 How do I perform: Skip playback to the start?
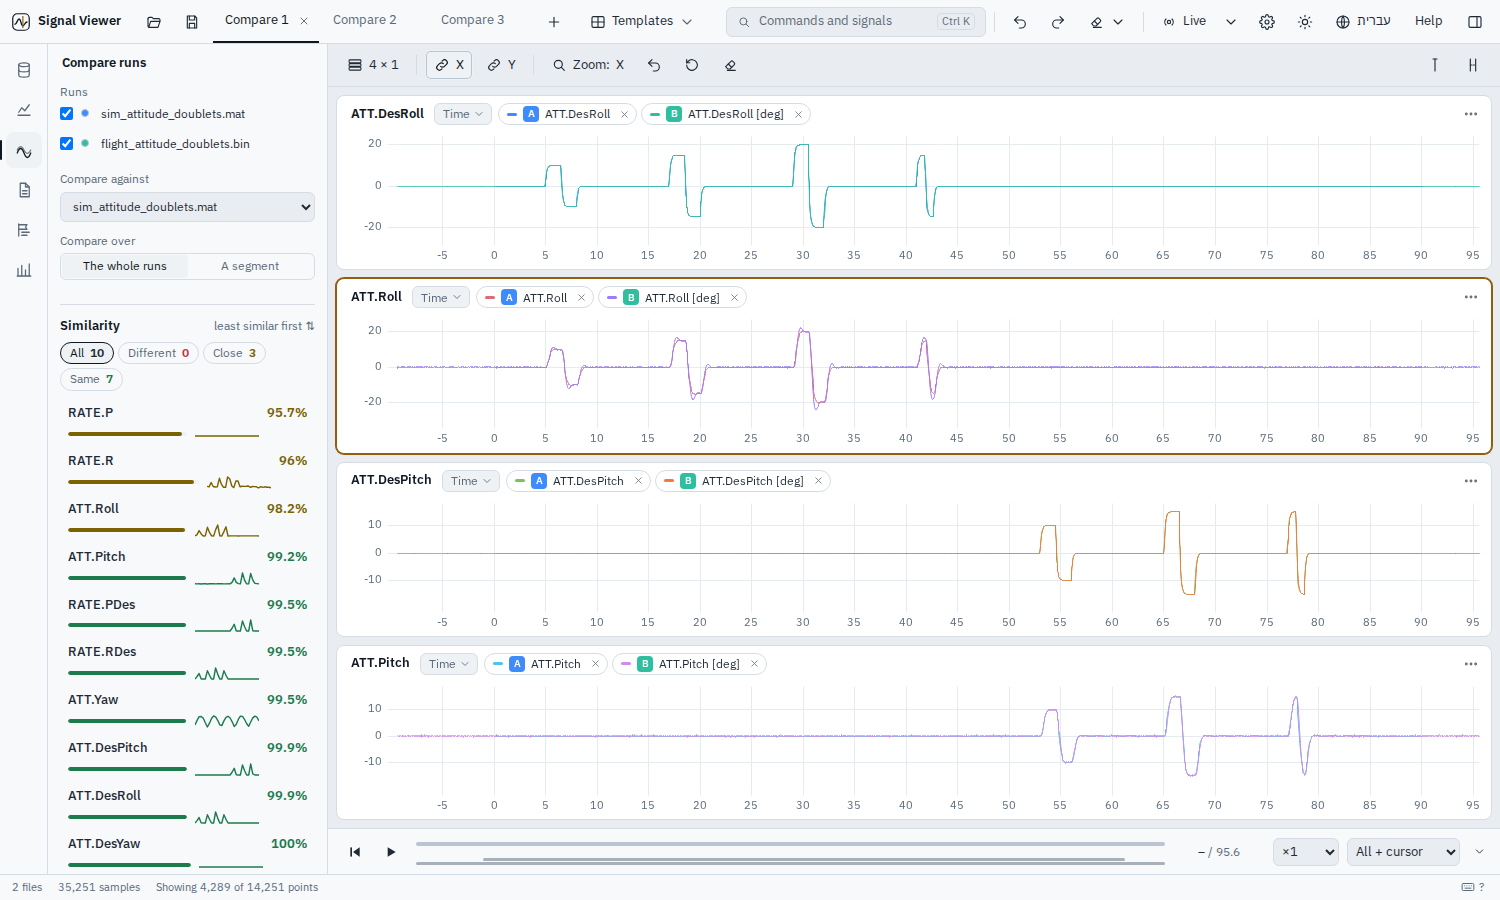tap(355, 852)
